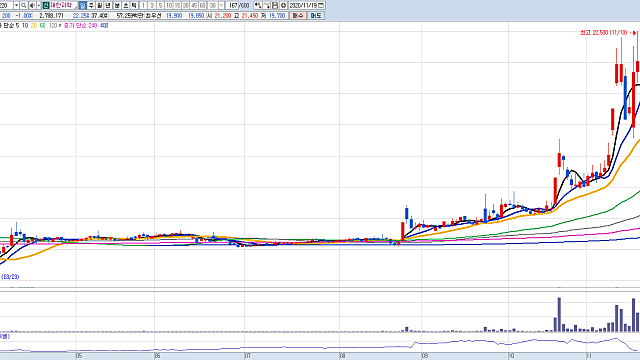Click the red 매수 buy button

tap(298, 16)
